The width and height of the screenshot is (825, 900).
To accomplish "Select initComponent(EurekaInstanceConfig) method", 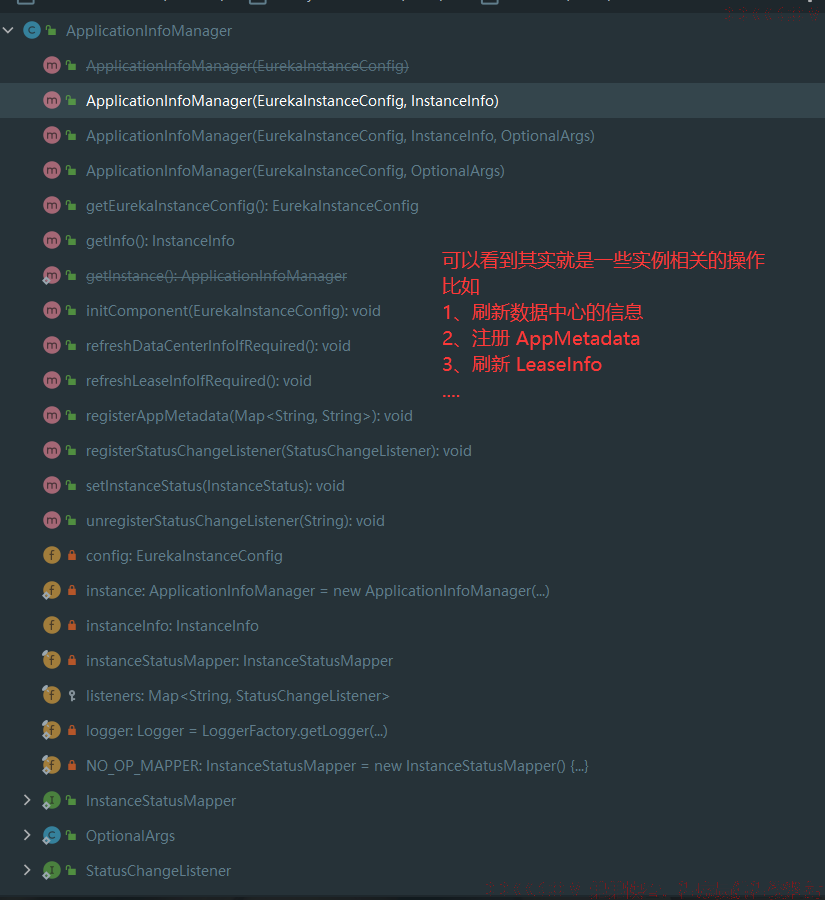I will click(x=412, y=311).
